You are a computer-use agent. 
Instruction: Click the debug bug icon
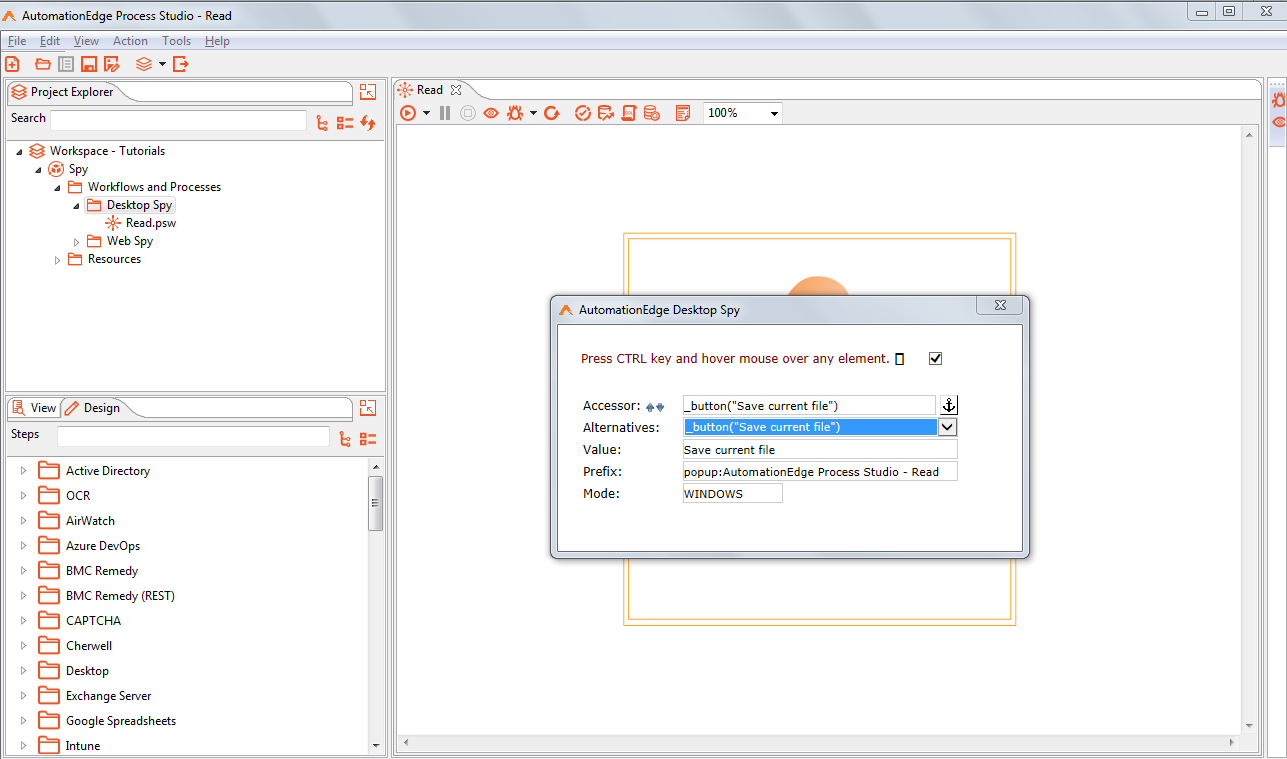515,113
